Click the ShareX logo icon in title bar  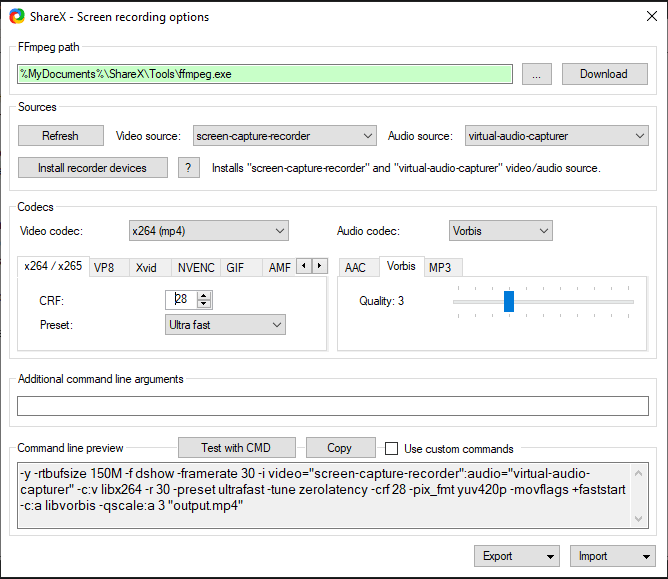[x=17, y=17]
